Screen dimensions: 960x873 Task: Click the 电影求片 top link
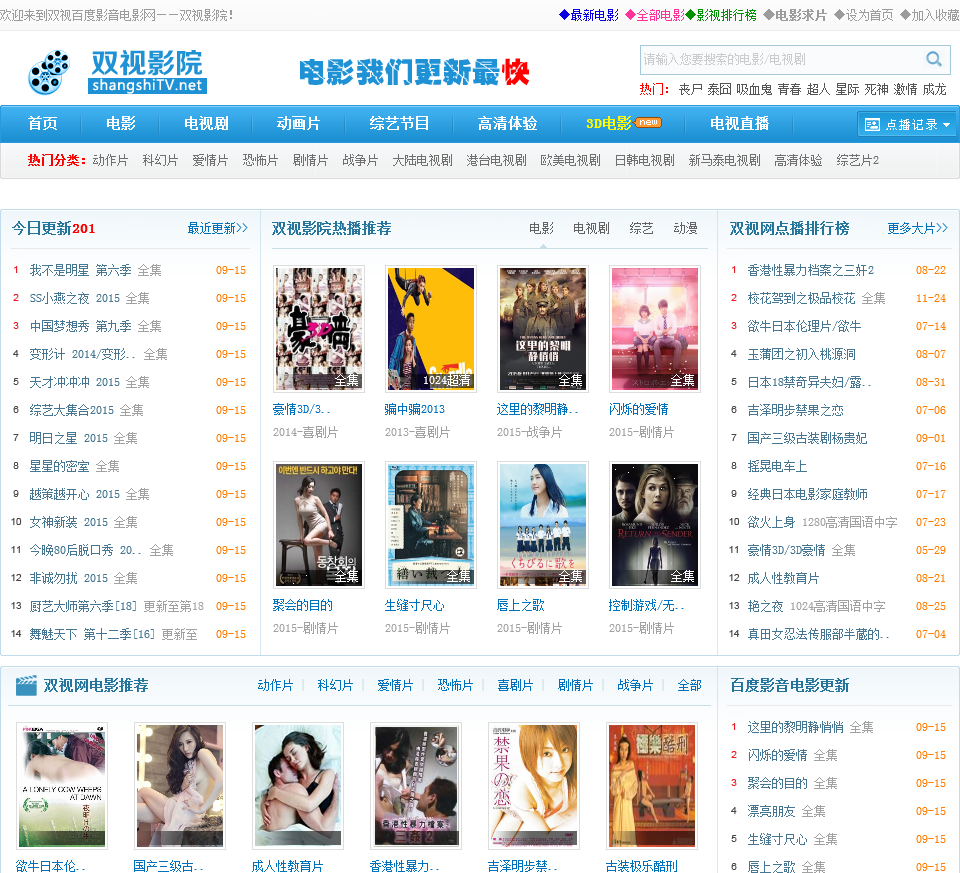point(795,15)
